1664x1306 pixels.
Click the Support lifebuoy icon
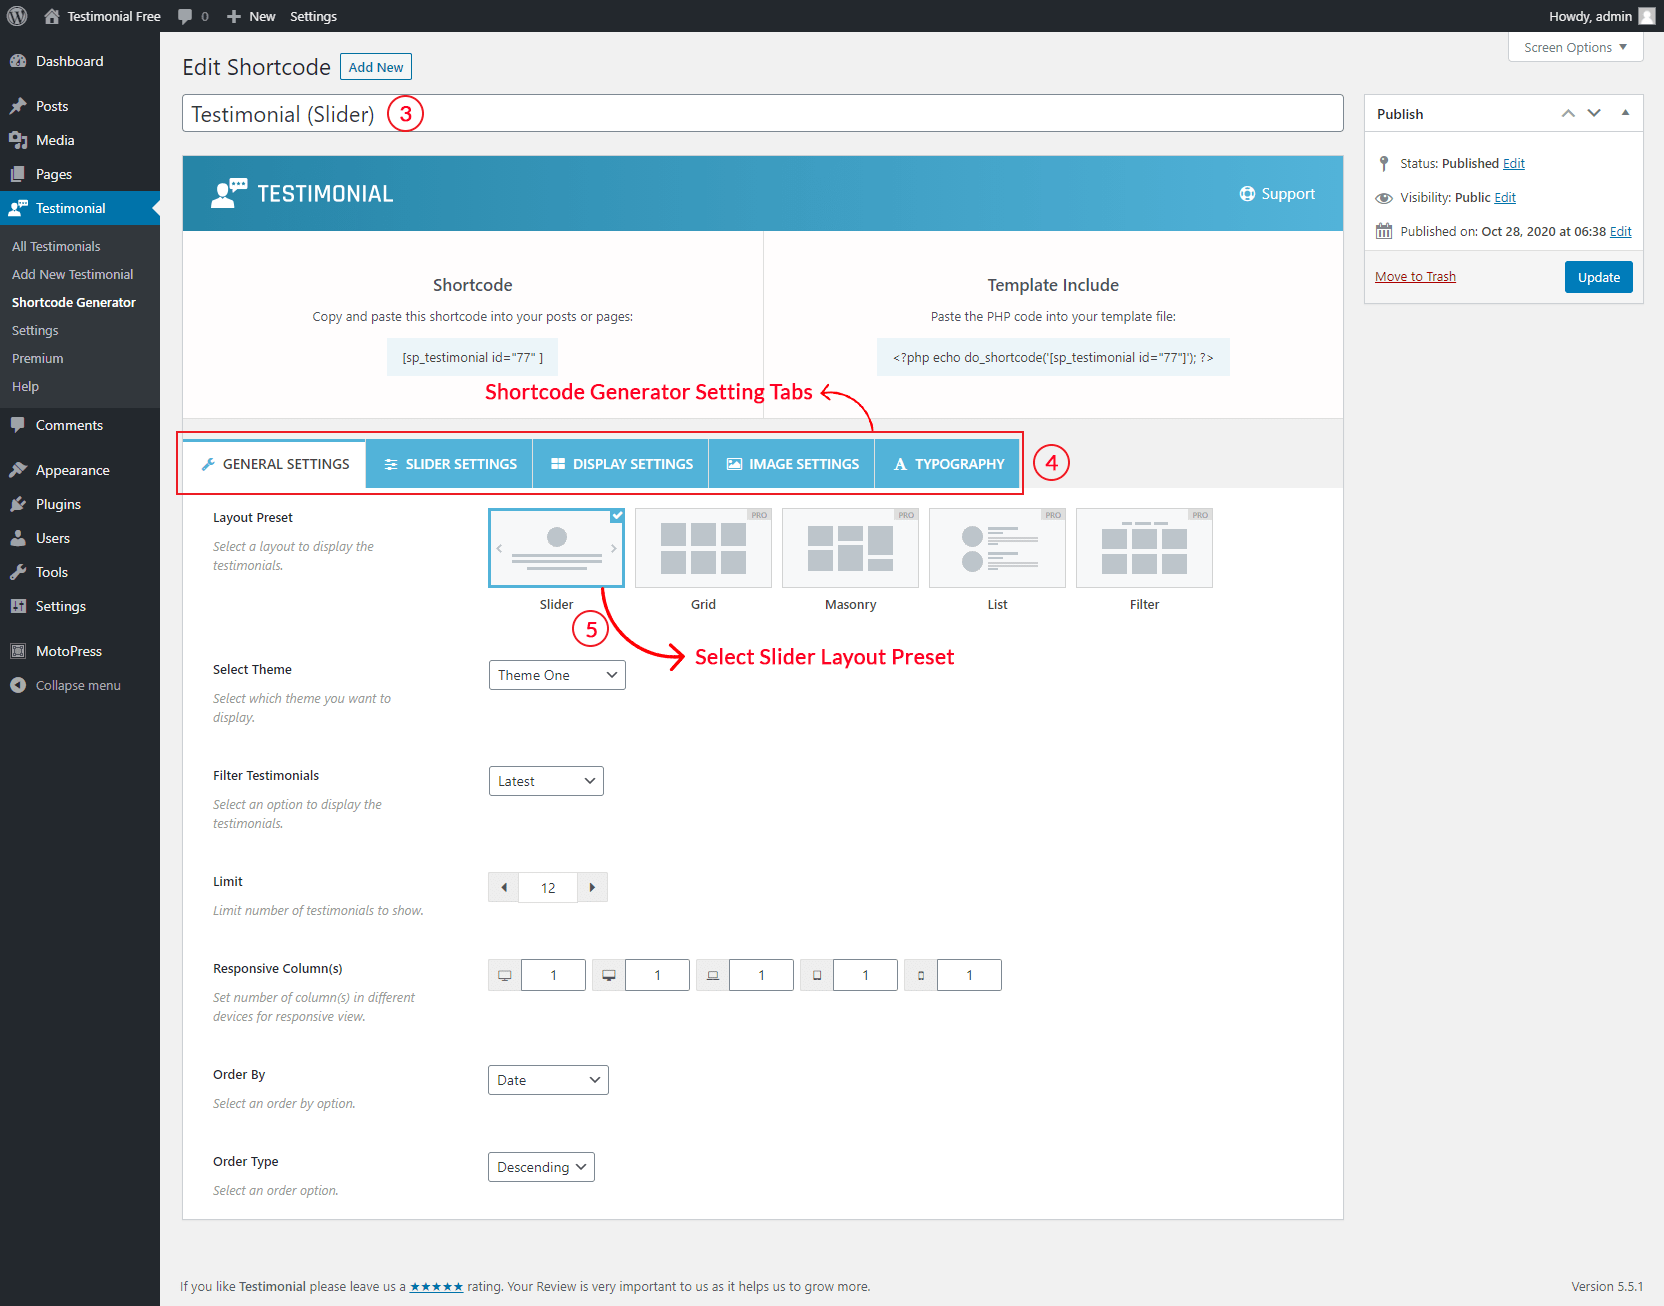1247,194
